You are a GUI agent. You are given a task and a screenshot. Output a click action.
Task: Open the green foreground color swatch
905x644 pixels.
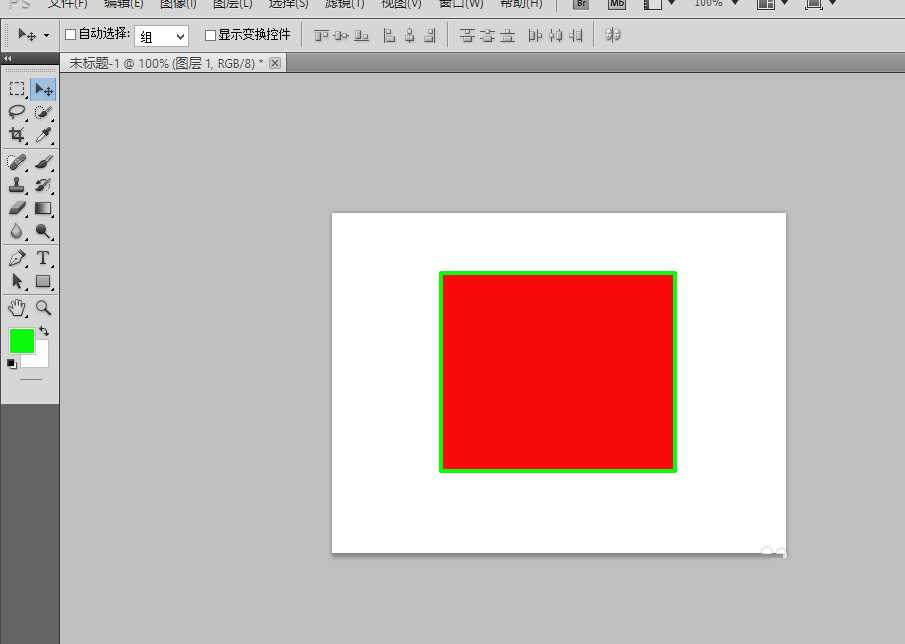point(21,341)
